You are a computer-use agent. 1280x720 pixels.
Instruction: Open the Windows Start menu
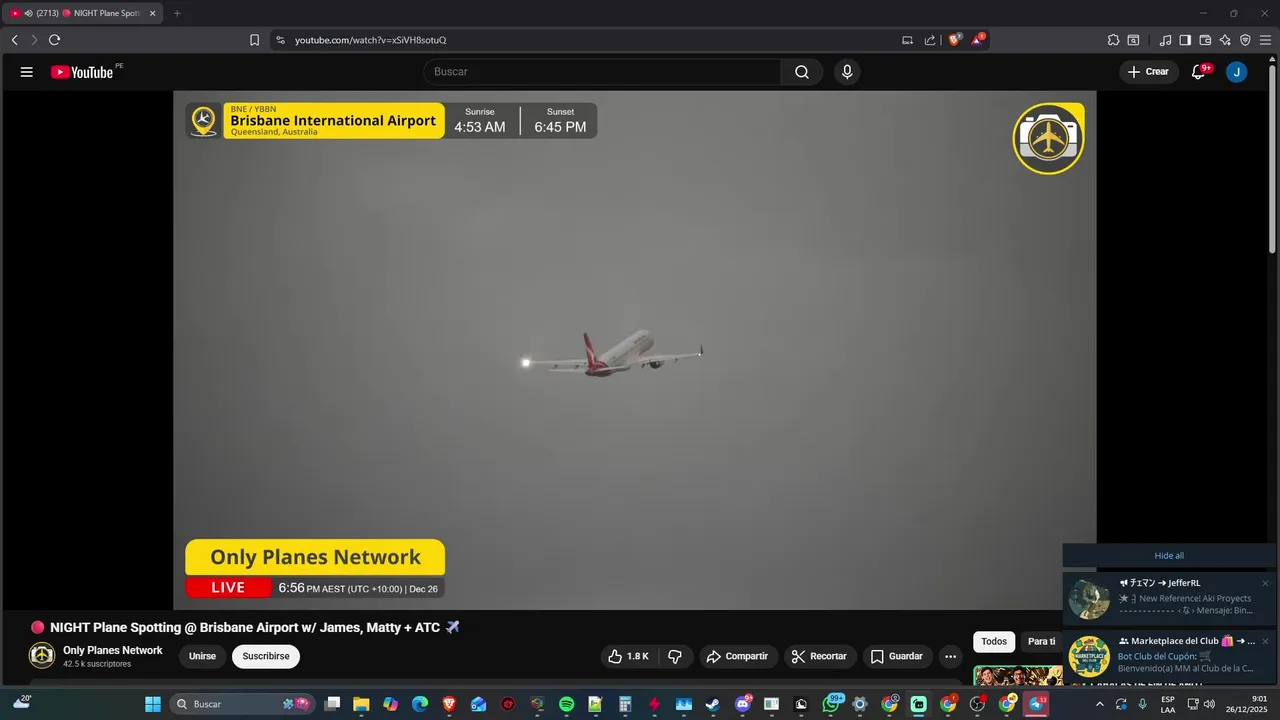click(x=153, y=704)
